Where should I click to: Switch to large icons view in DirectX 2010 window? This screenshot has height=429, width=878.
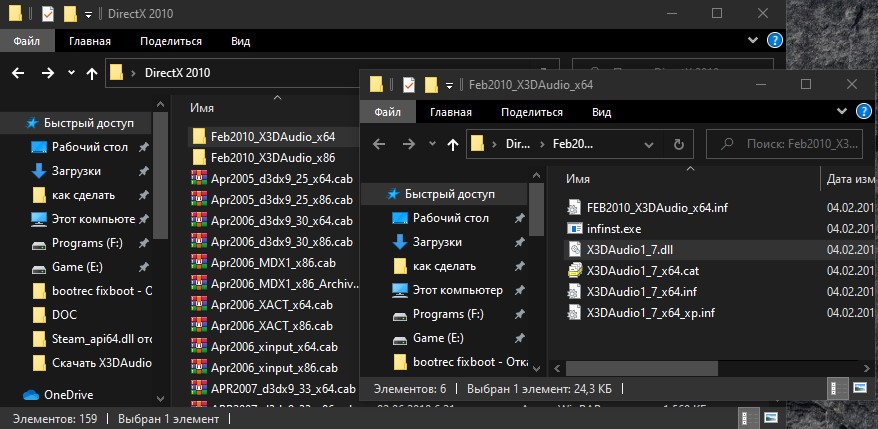[x=771, y=418]
